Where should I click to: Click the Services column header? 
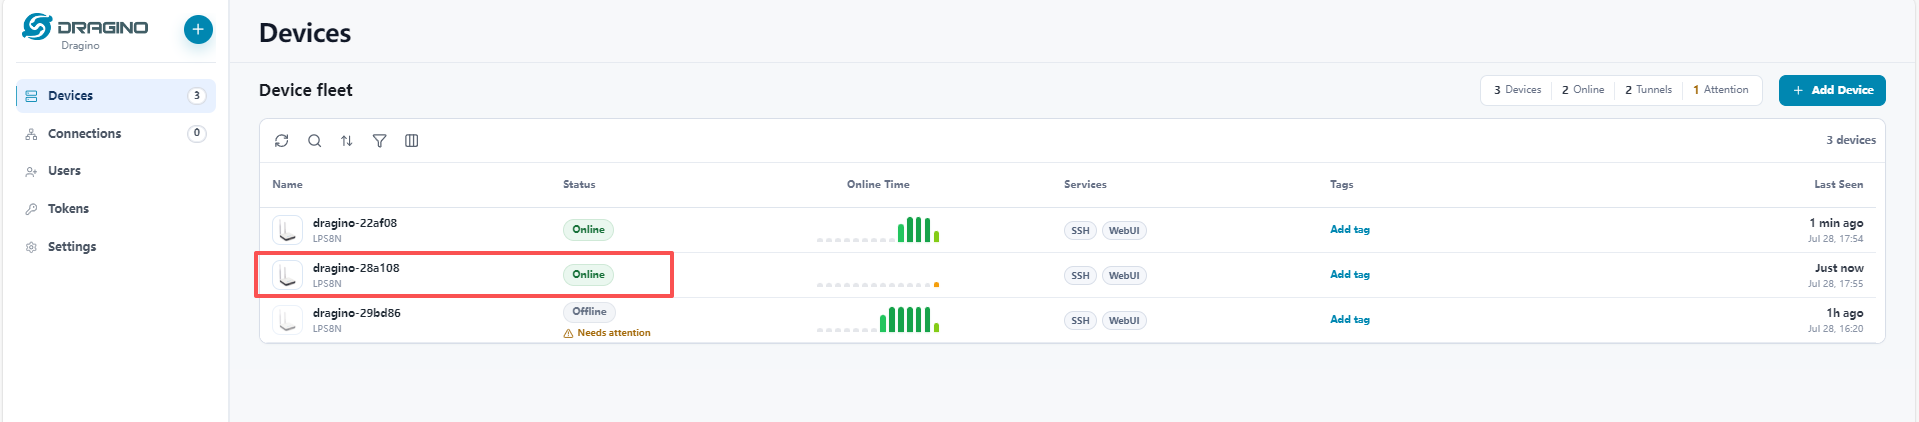click(1085, 185)
